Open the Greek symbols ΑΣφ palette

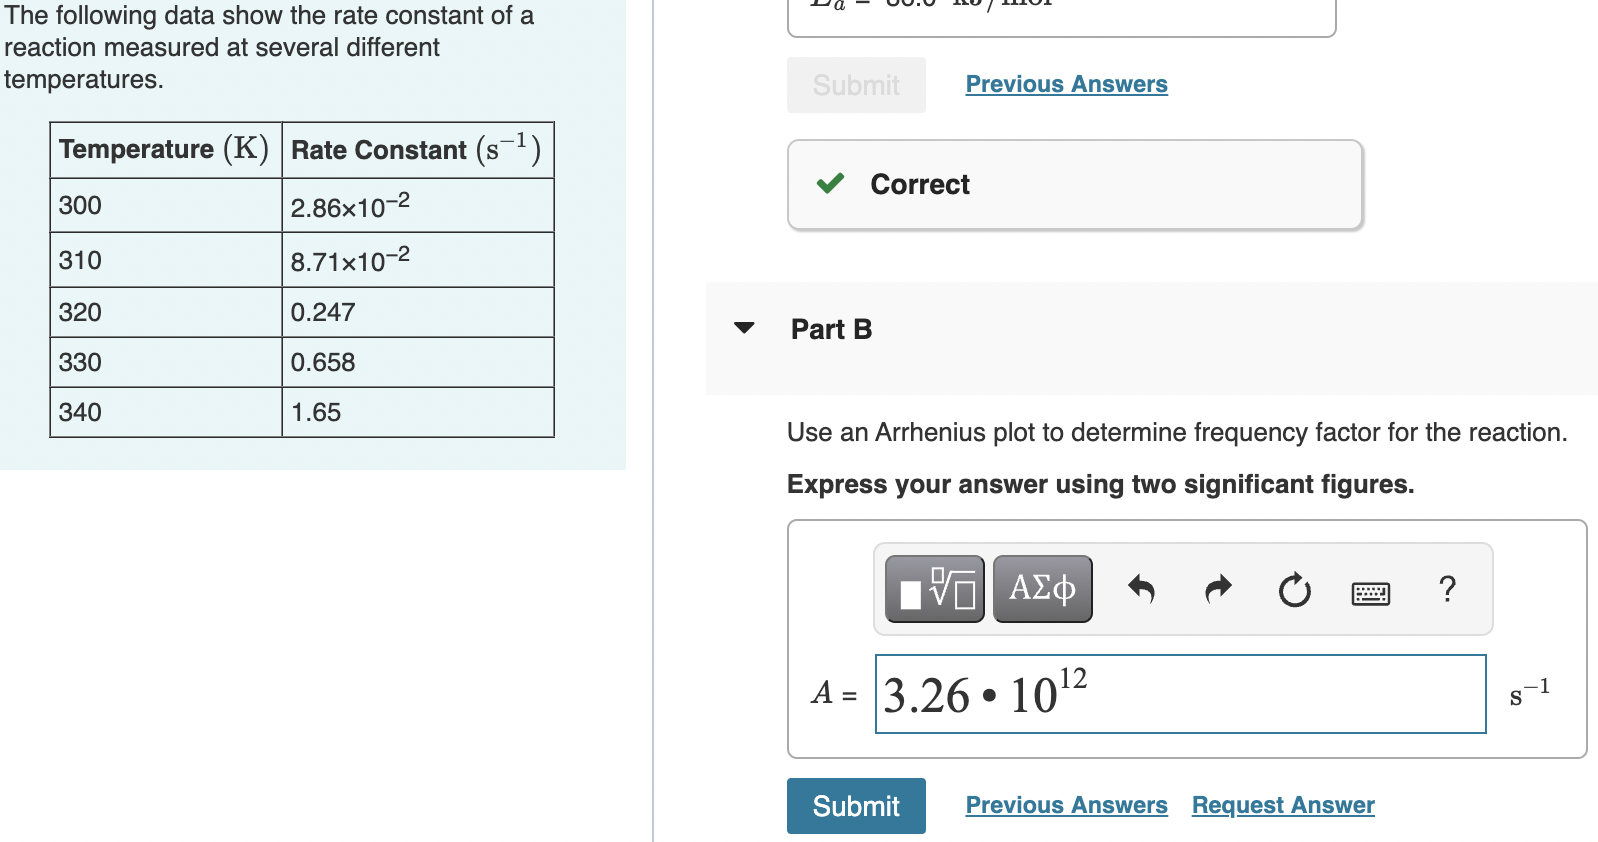point(1041,588)
